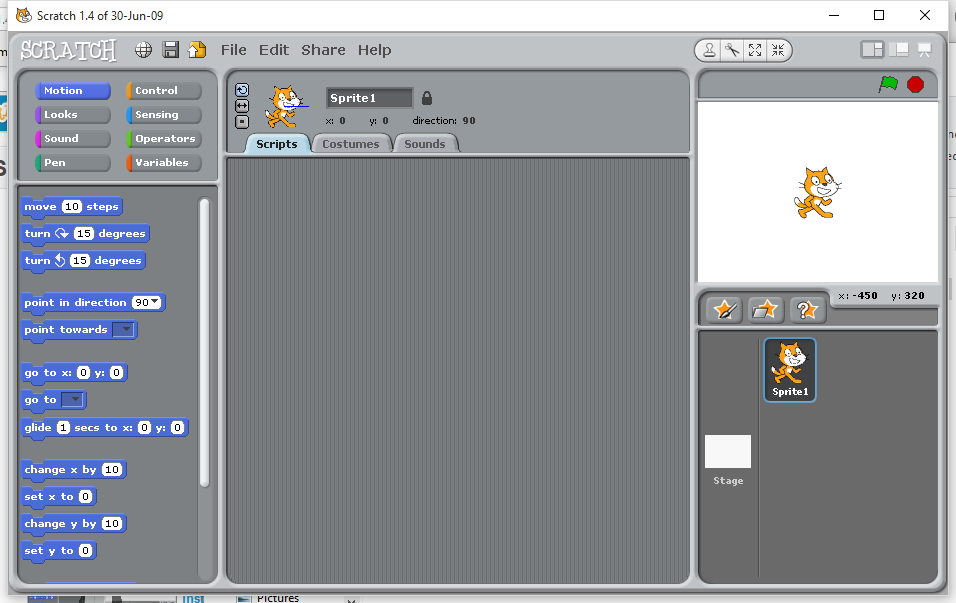
Task: Select the Operators blocks category
Action: (163, 138)
